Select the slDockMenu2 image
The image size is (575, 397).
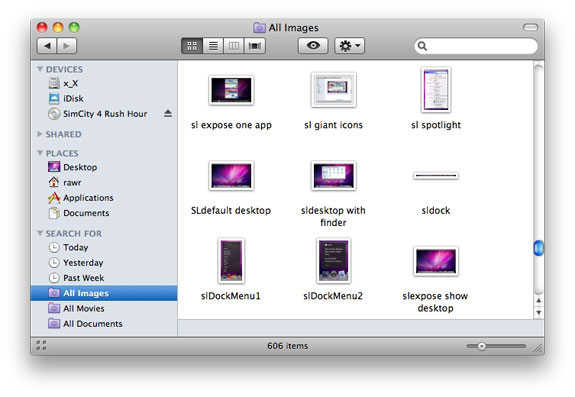click(333, 261)
